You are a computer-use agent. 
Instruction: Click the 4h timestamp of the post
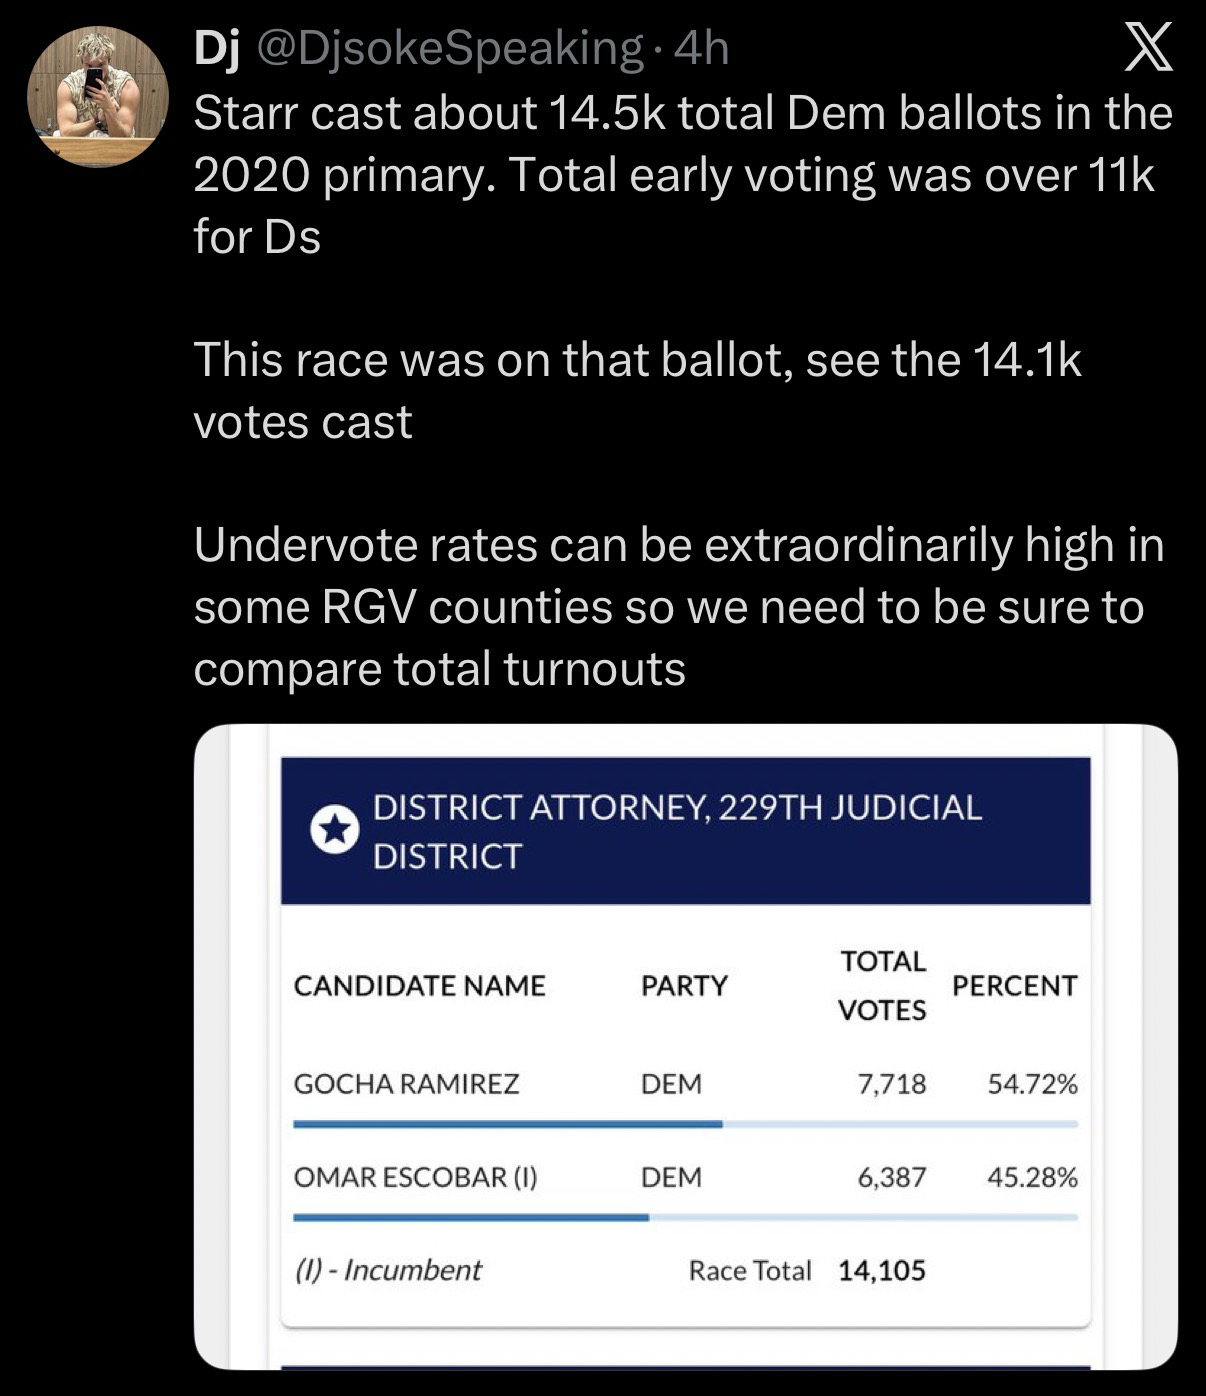tap(702, 48)
